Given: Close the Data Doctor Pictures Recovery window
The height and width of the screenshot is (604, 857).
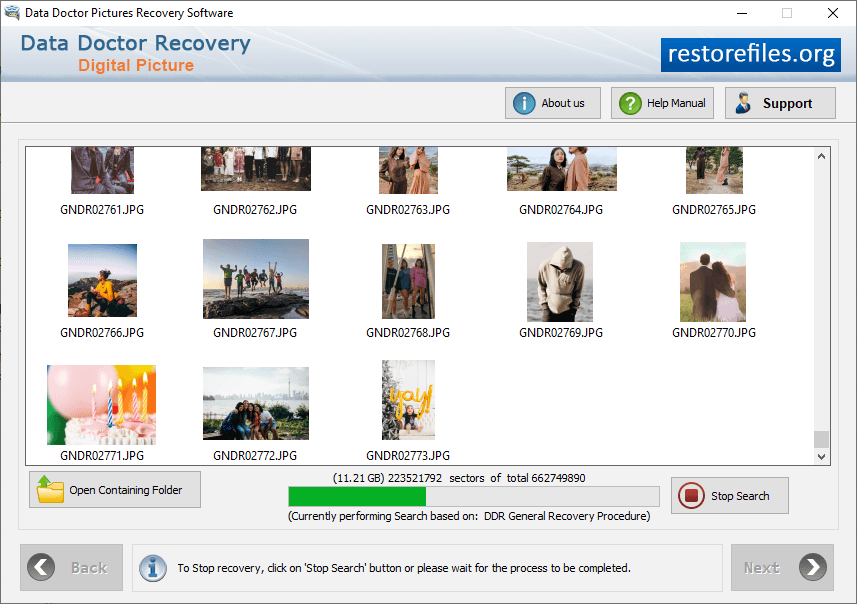Looking at the screenshot, I should point(832,13).
